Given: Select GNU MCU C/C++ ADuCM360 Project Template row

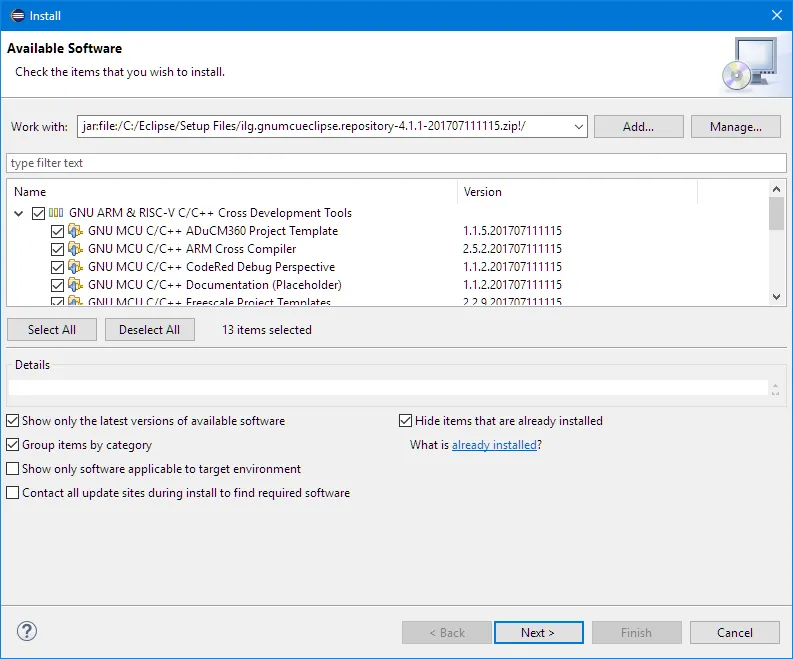Looking at the screenshot, I should (213, 231).
